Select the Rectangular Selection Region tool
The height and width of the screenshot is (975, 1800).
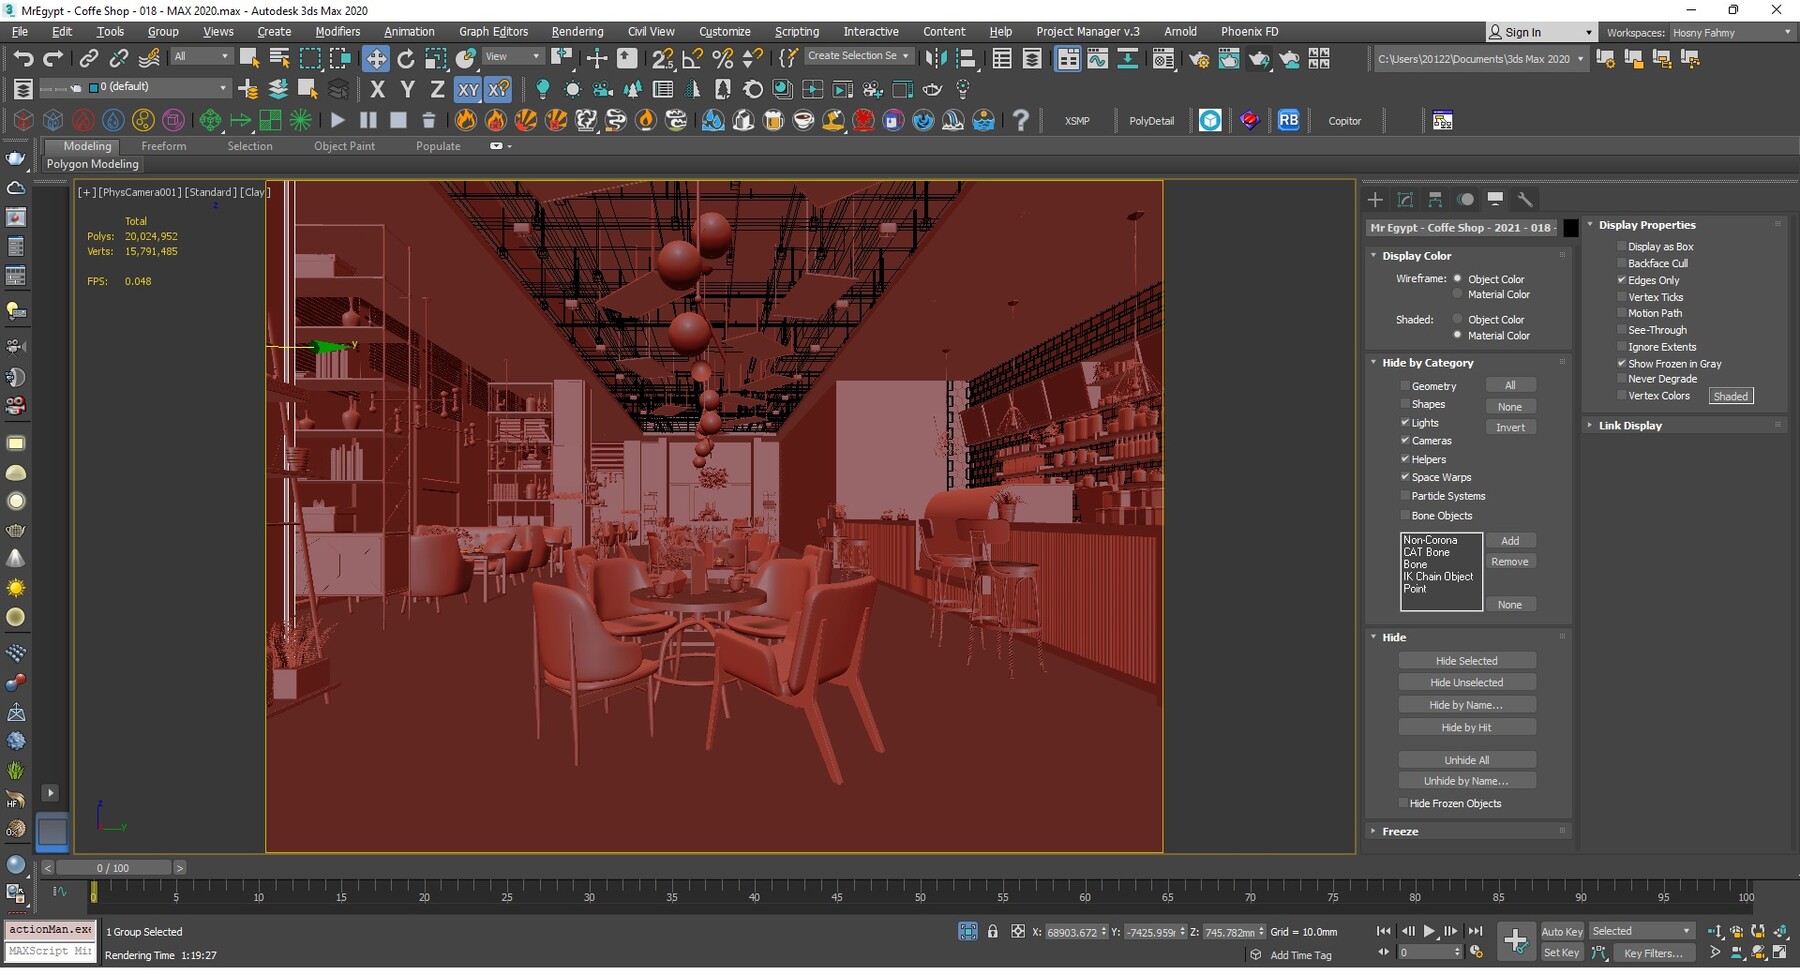311,58
